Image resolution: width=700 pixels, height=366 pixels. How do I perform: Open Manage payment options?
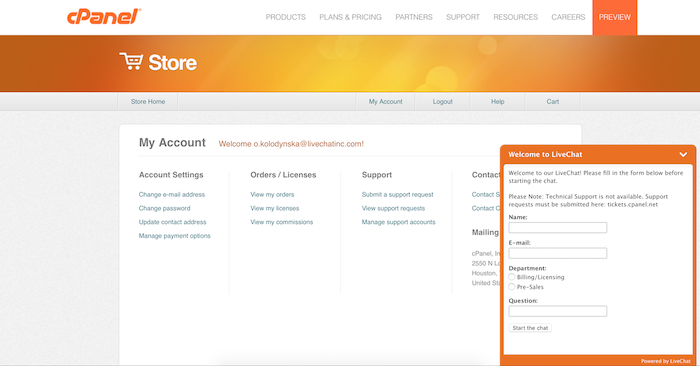click(175, 236)
